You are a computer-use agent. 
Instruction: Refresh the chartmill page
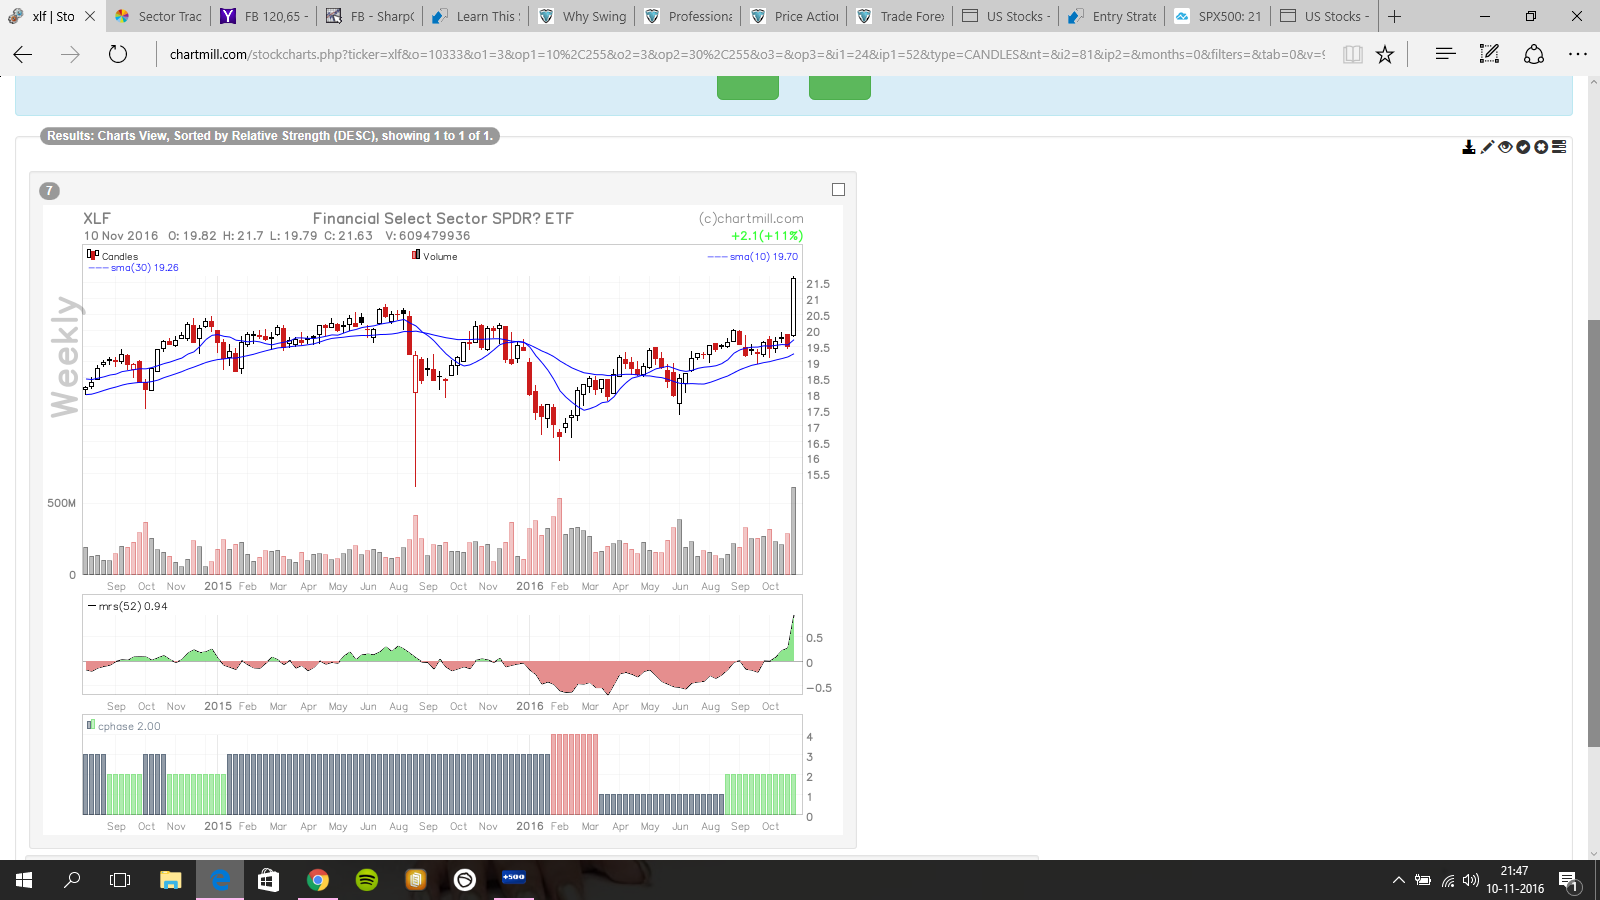click(118, 54)
